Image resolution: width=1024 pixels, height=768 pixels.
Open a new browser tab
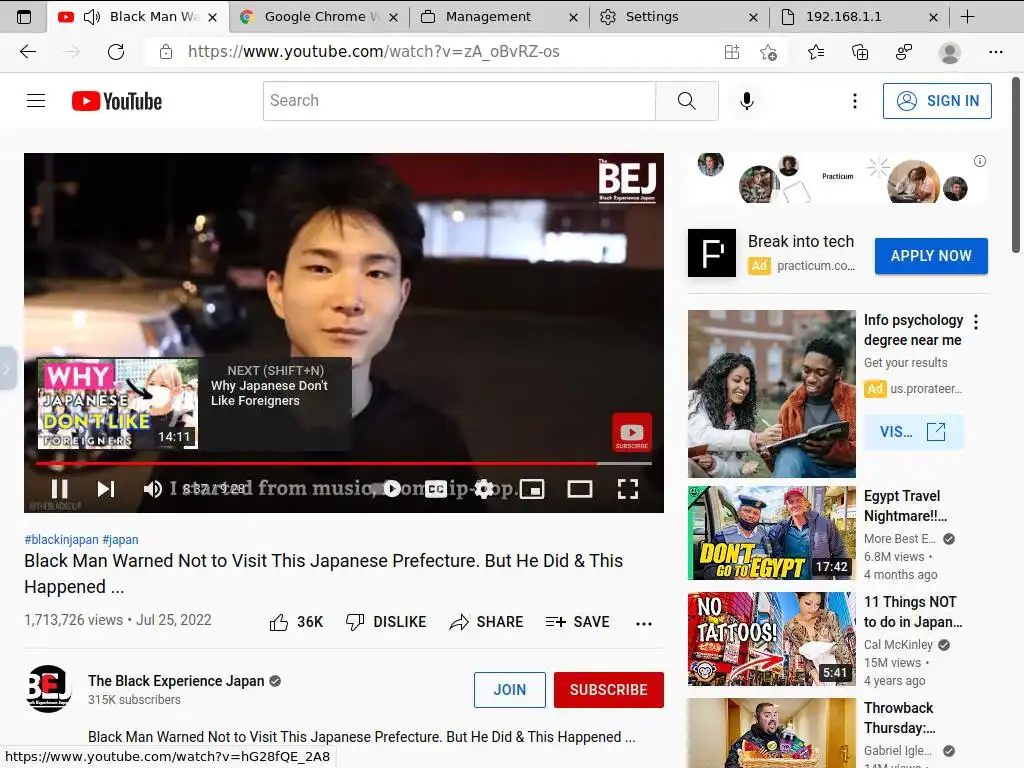968,17
